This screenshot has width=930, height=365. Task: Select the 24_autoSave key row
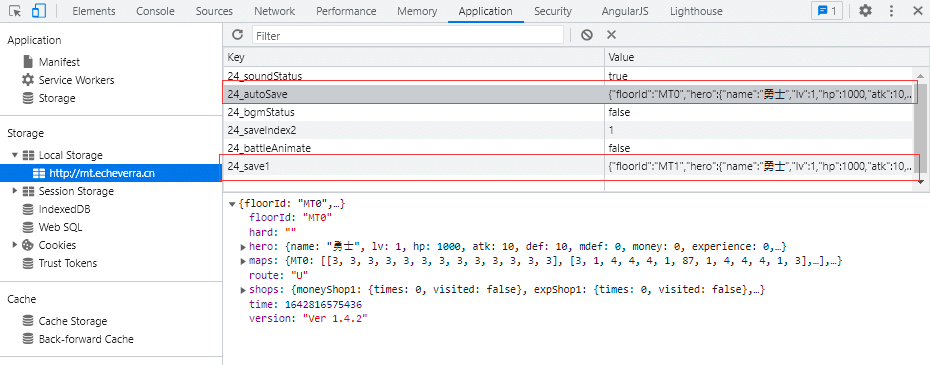568,94
